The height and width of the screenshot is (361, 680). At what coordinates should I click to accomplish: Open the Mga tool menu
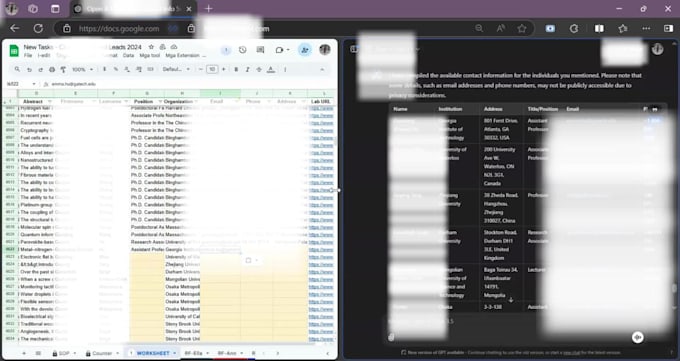tap(150, 56)
